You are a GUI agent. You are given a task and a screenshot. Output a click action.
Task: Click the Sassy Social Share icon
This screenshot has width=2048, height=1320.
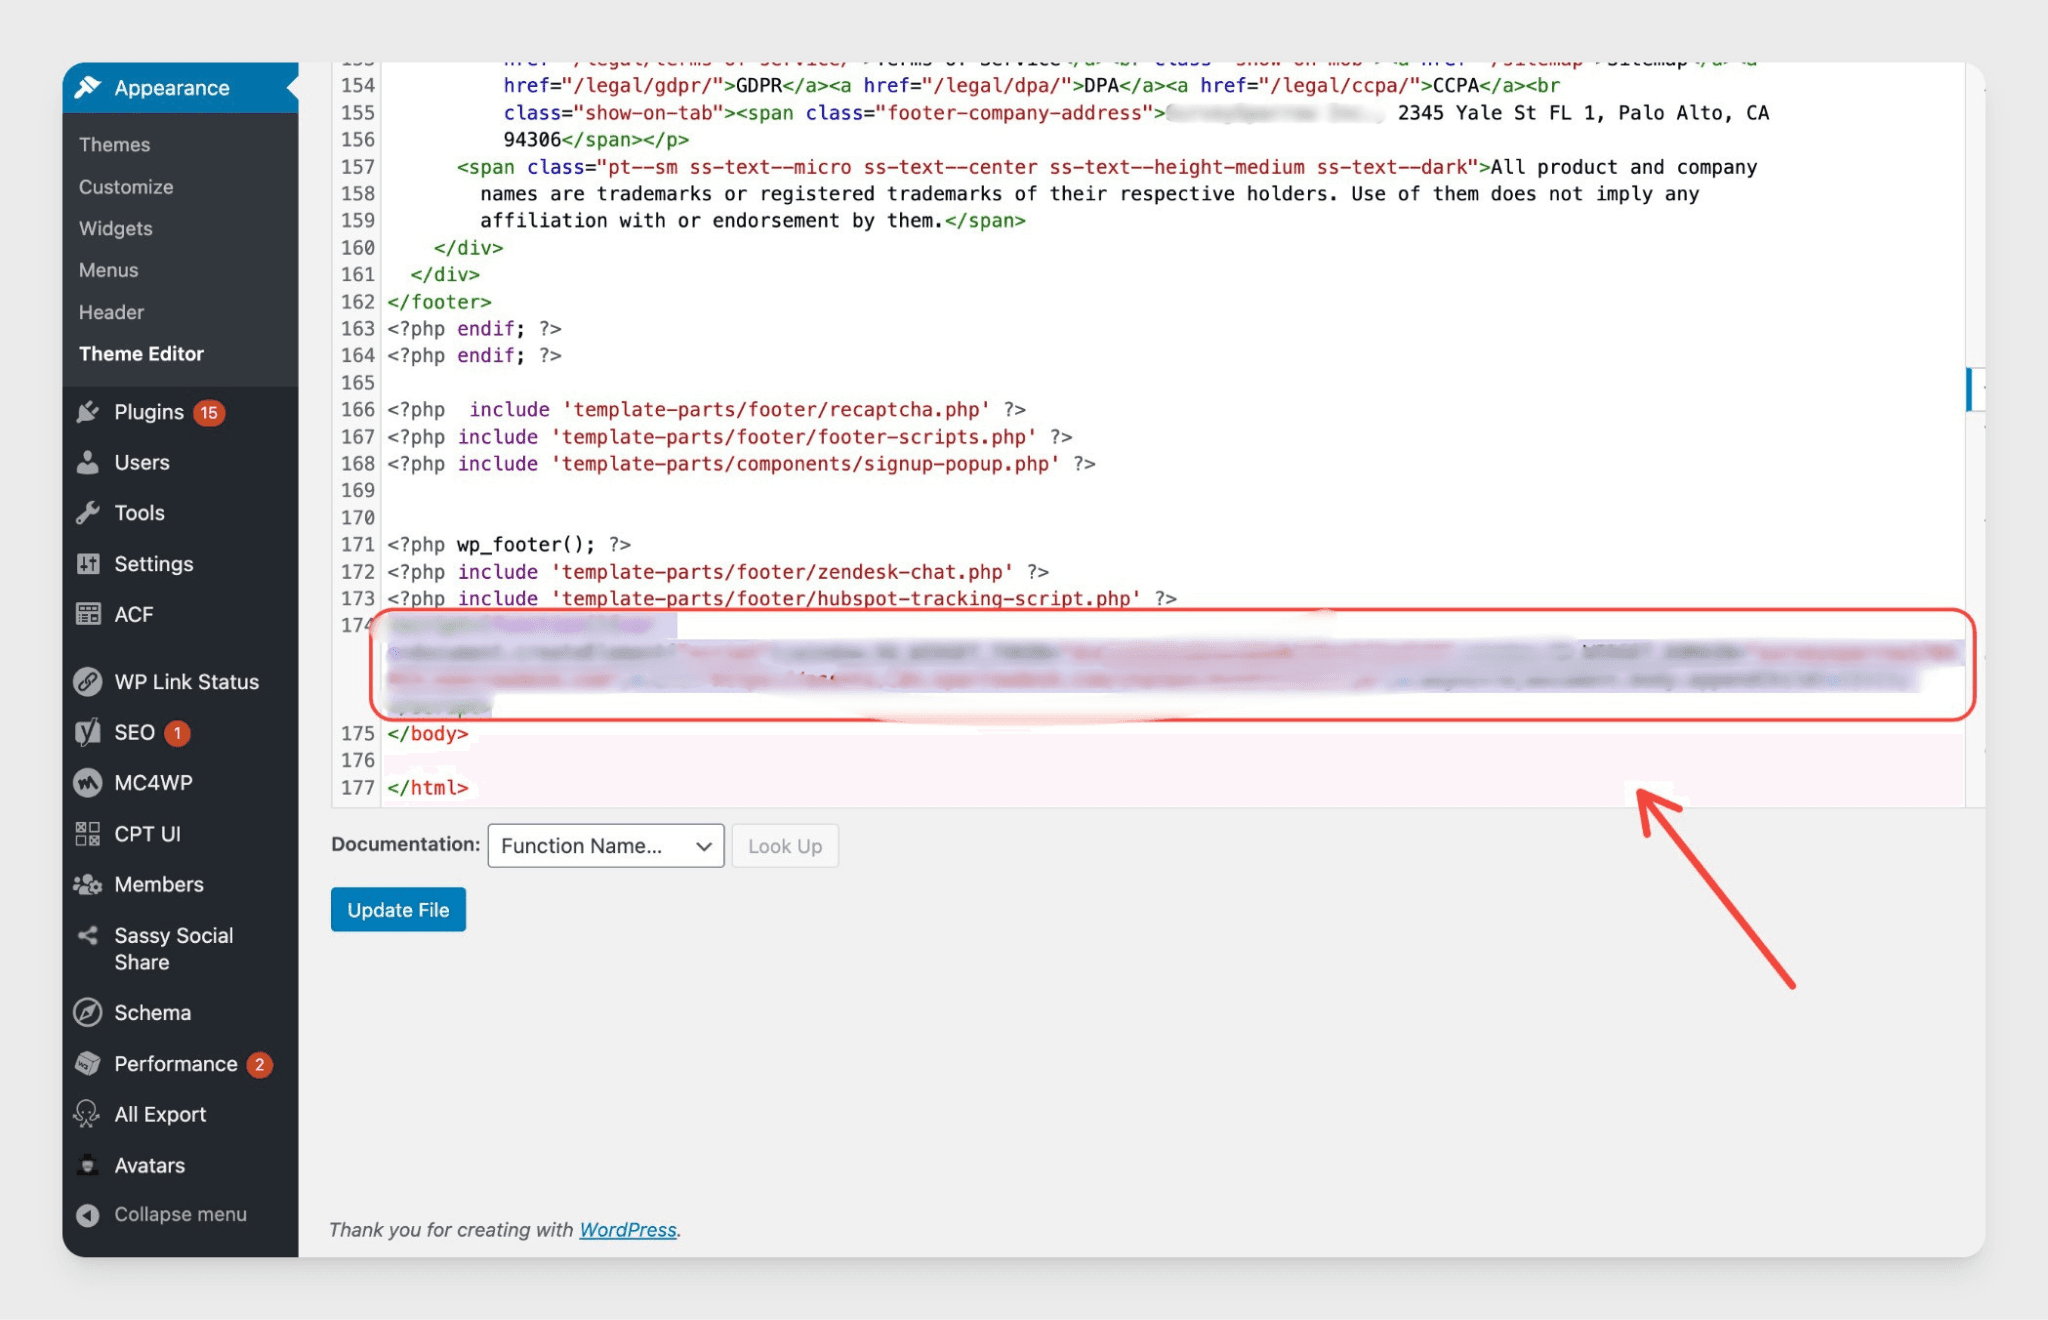tap(88, 935)
